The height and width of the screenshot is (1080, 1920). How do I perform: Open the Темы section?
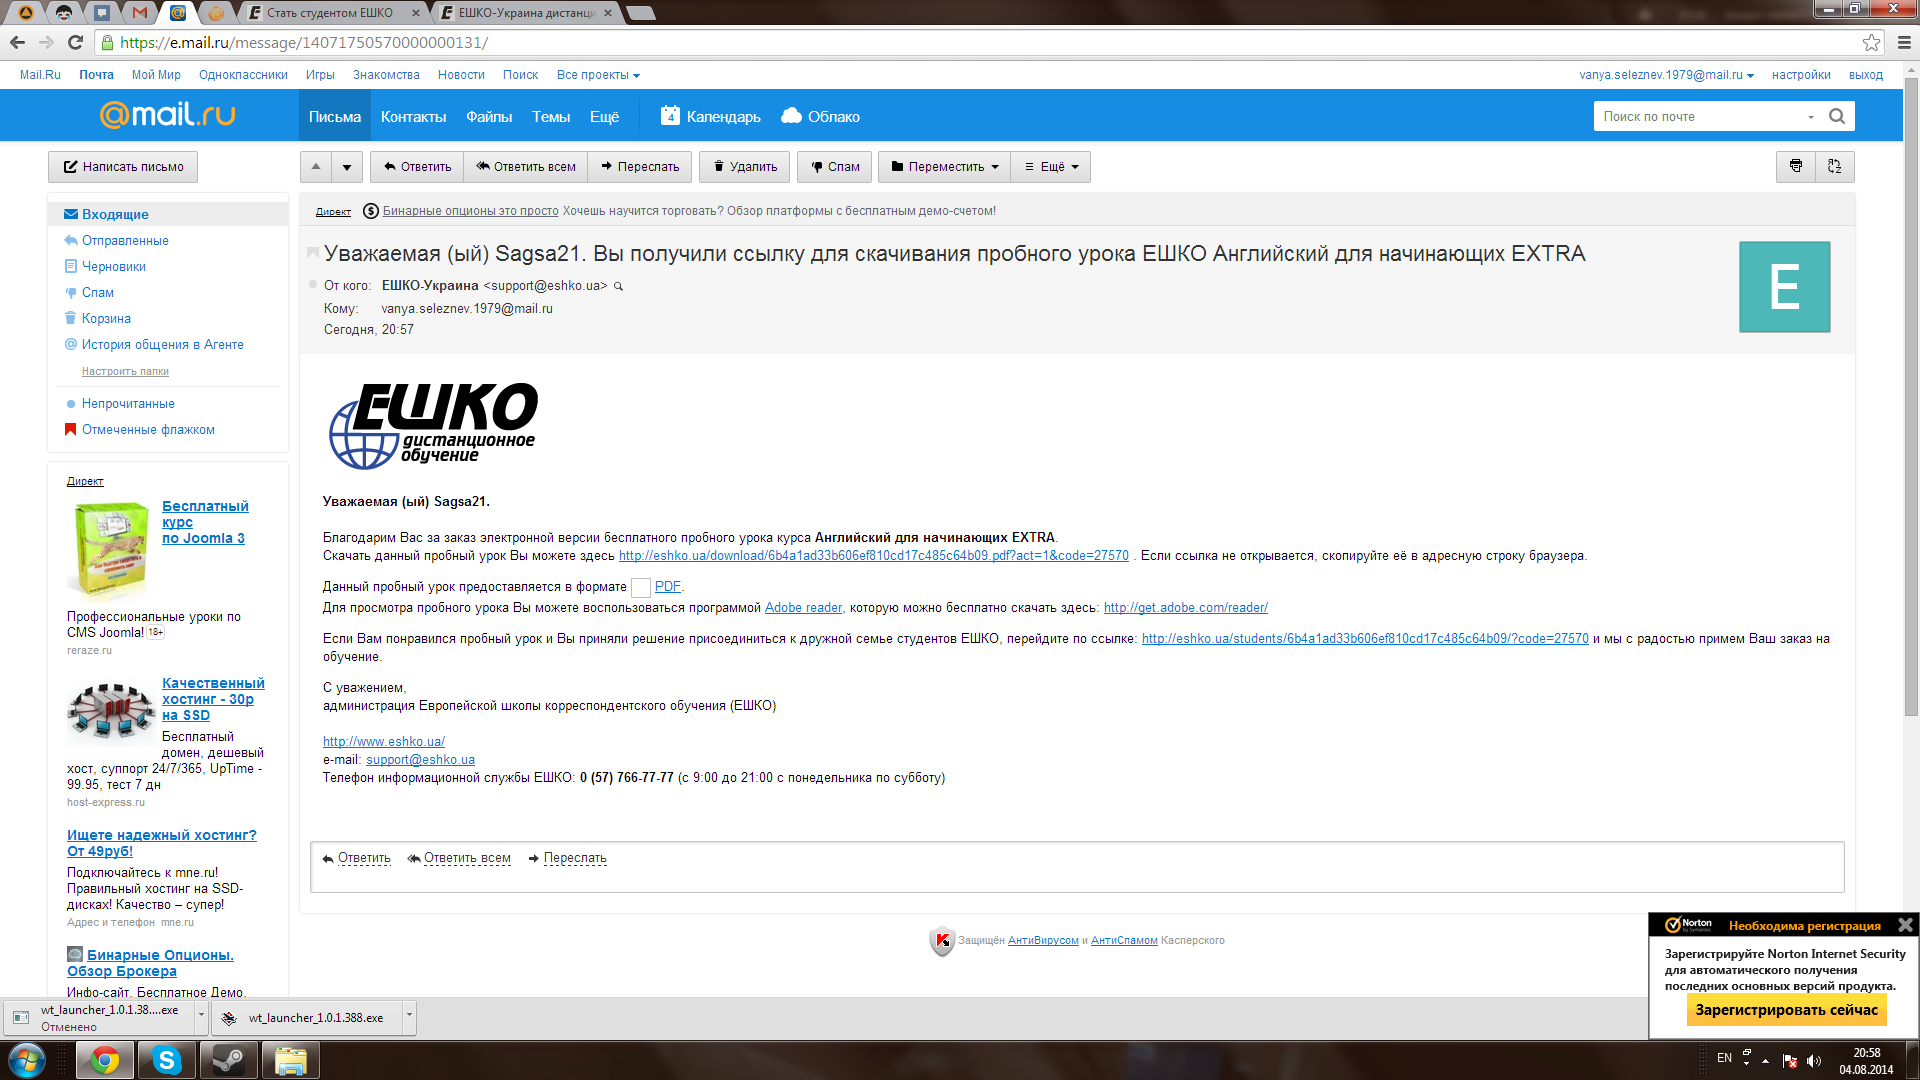[x=551, y=116]
